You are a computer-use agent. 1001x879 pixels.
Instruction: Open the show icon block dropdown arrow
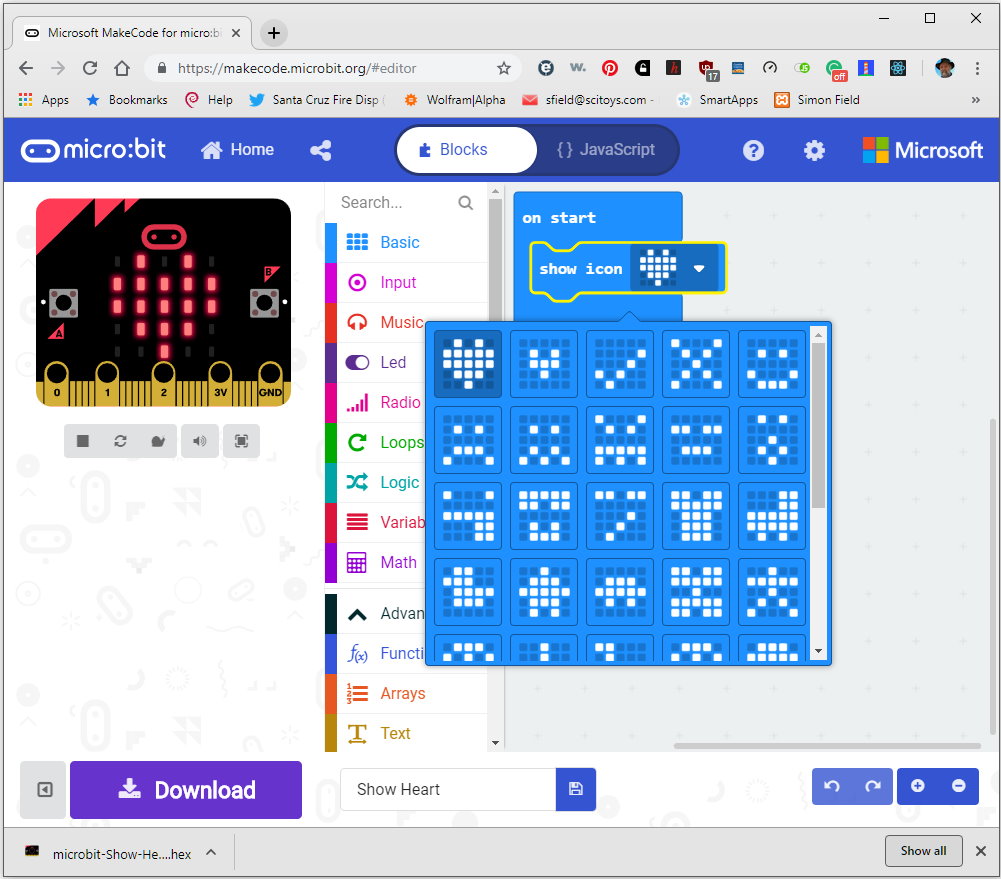pos(699,268)
